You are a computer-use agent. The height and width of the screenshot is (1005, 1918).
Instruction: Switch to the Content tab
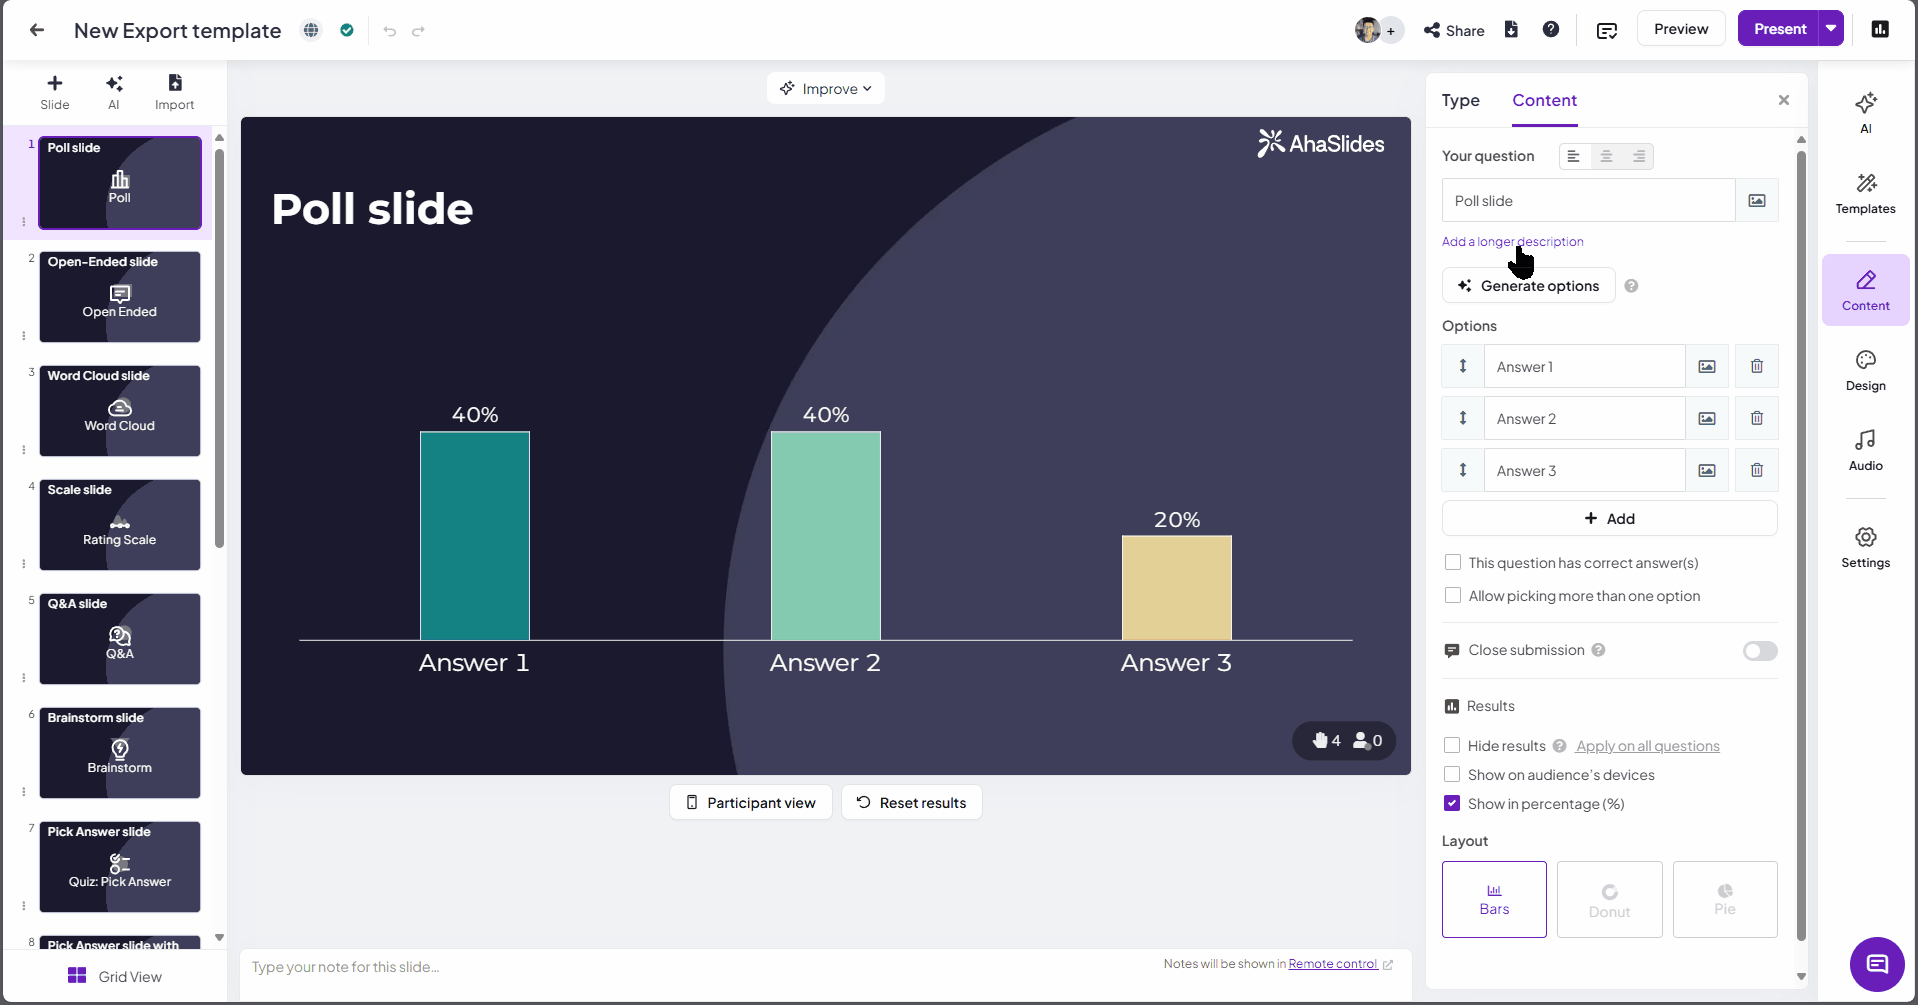coord(1544,100)
